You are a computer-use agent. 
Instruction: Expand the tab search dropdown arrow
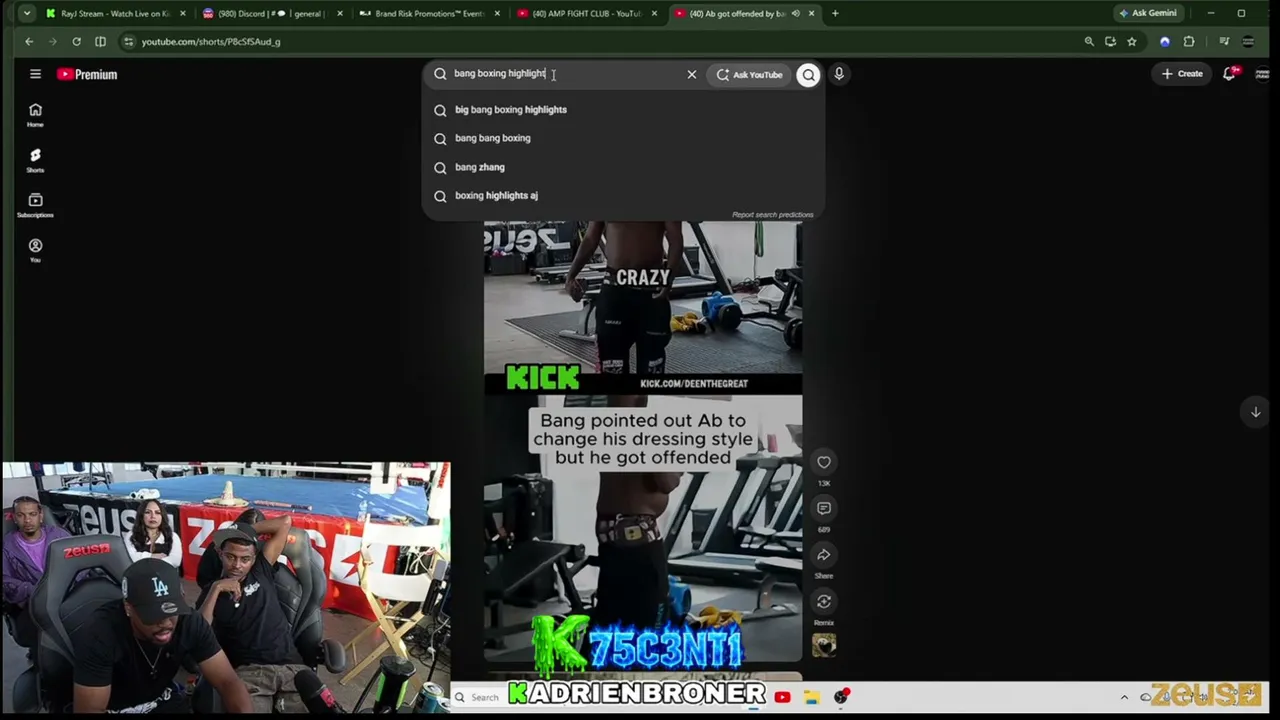pos(25,13)
